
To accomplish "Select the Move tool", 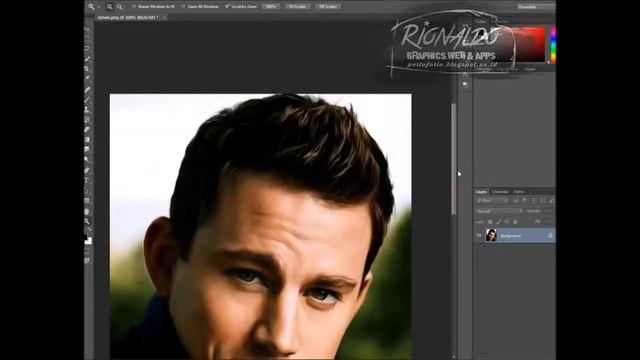I will [x=88, y=29].
